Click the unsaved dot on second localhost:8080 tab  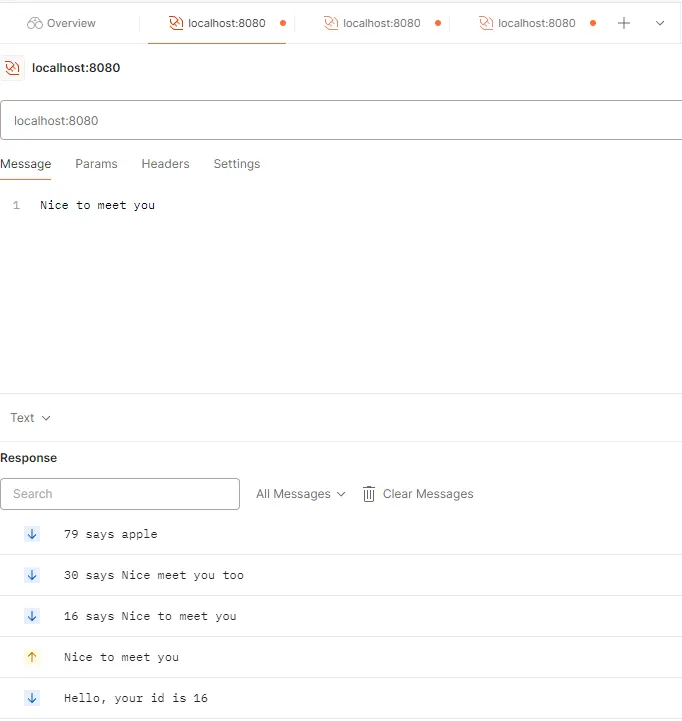[x=438, y=23]
